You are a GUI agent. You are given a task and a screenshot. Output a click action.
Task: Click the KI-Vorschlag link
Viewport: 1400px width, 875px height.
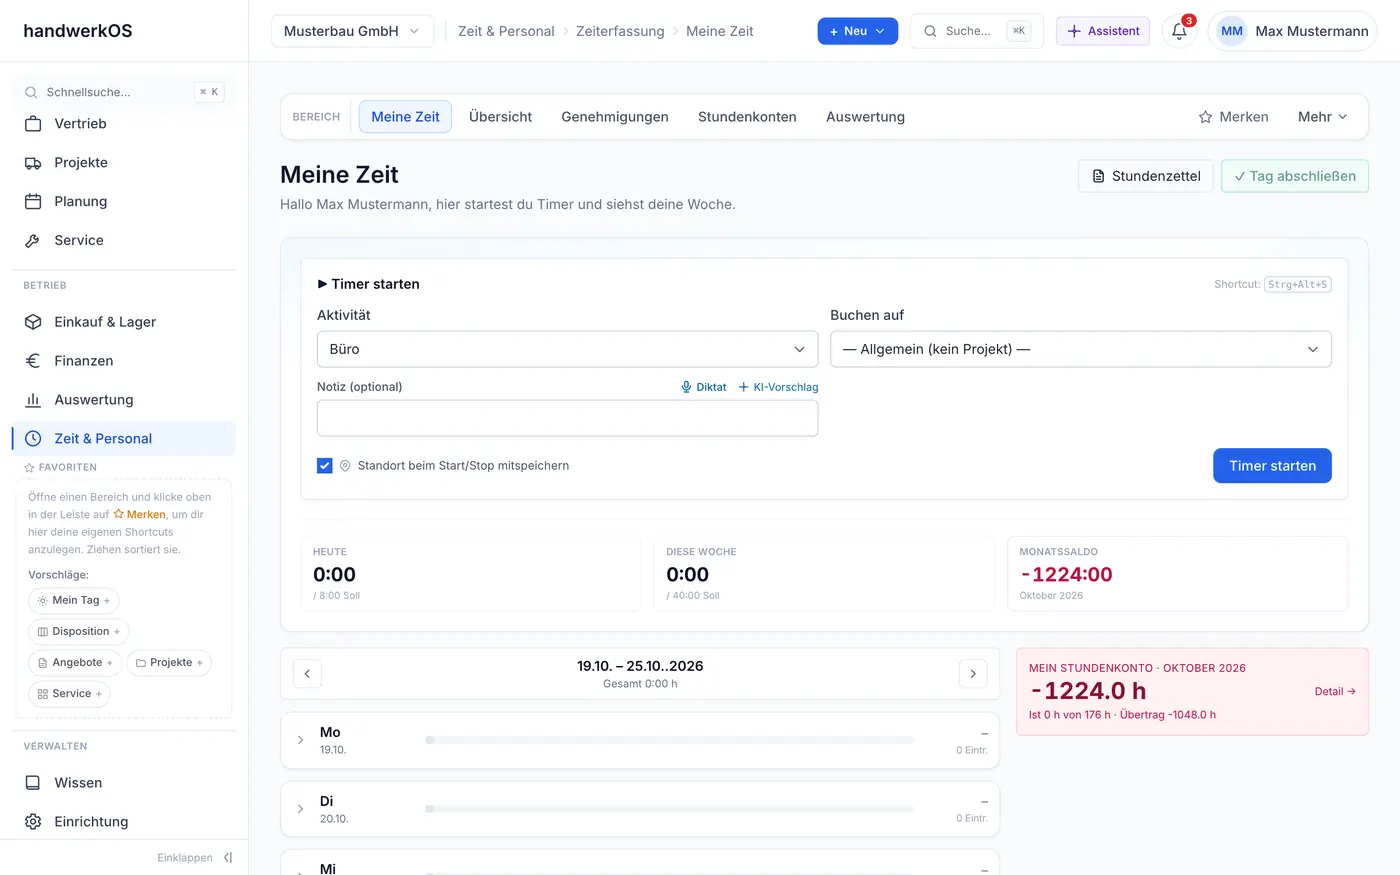coord(778,387)
